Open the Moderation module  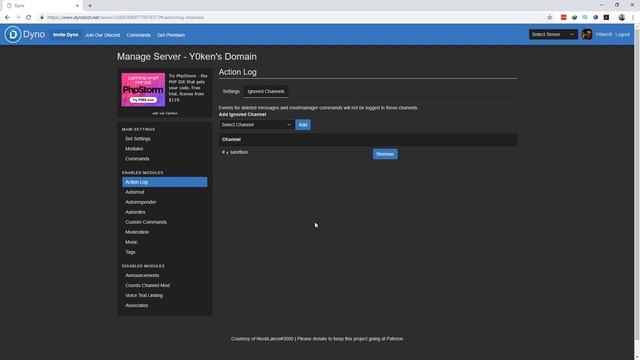pyautogui.click(x=164, y=232)
